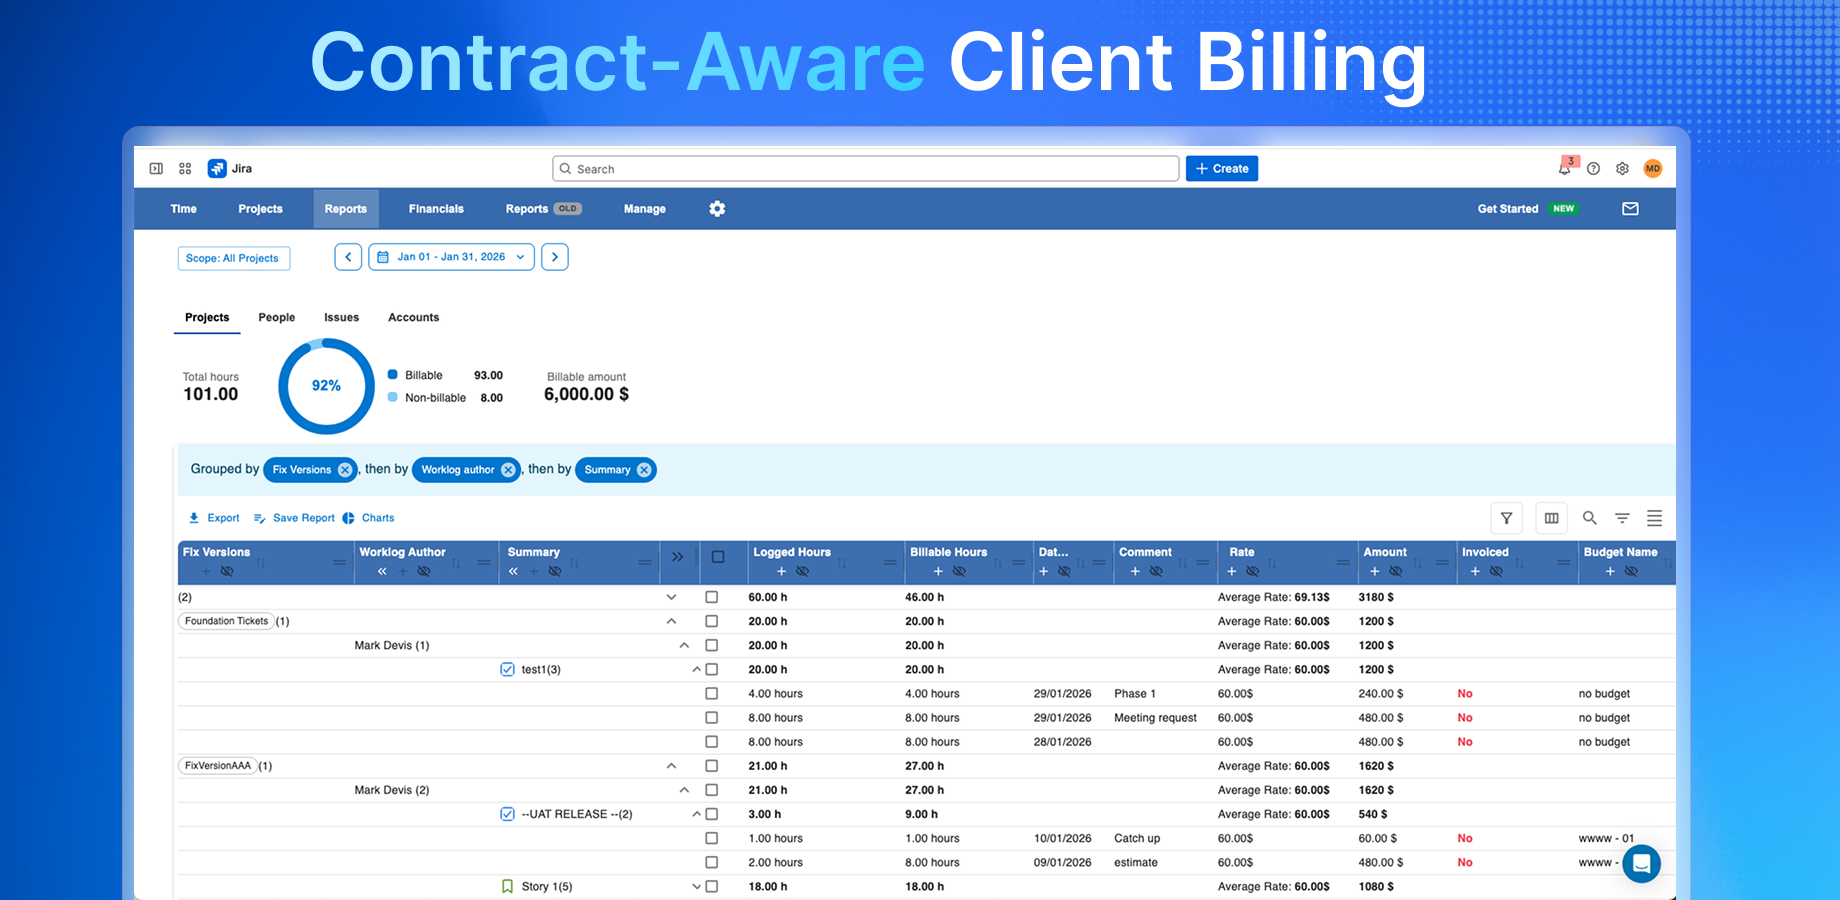Open the Financials menu item
Image resolution: width=1840 pixels, height=900 pixels.
[x=436, y=208]
